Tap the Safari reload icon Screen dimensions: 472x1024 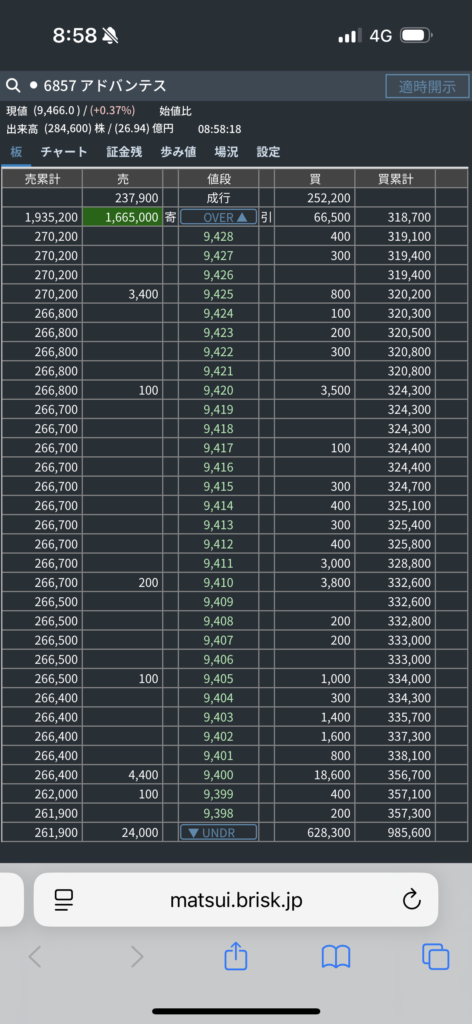[411, 900]
